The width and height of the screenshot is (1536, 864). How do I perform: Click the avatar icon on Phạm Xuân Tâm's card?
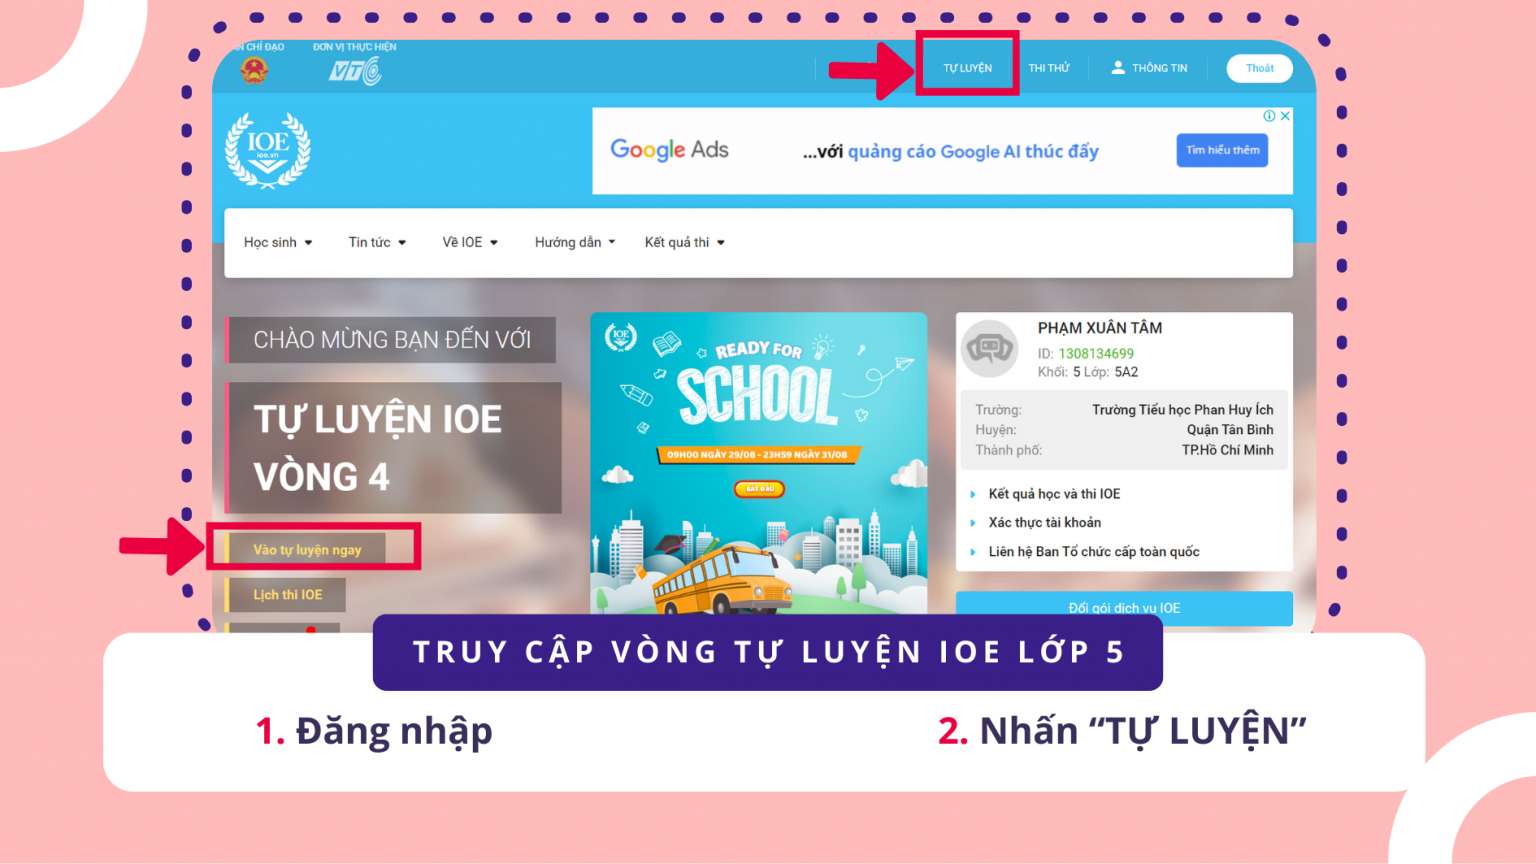tap(989, 349)
